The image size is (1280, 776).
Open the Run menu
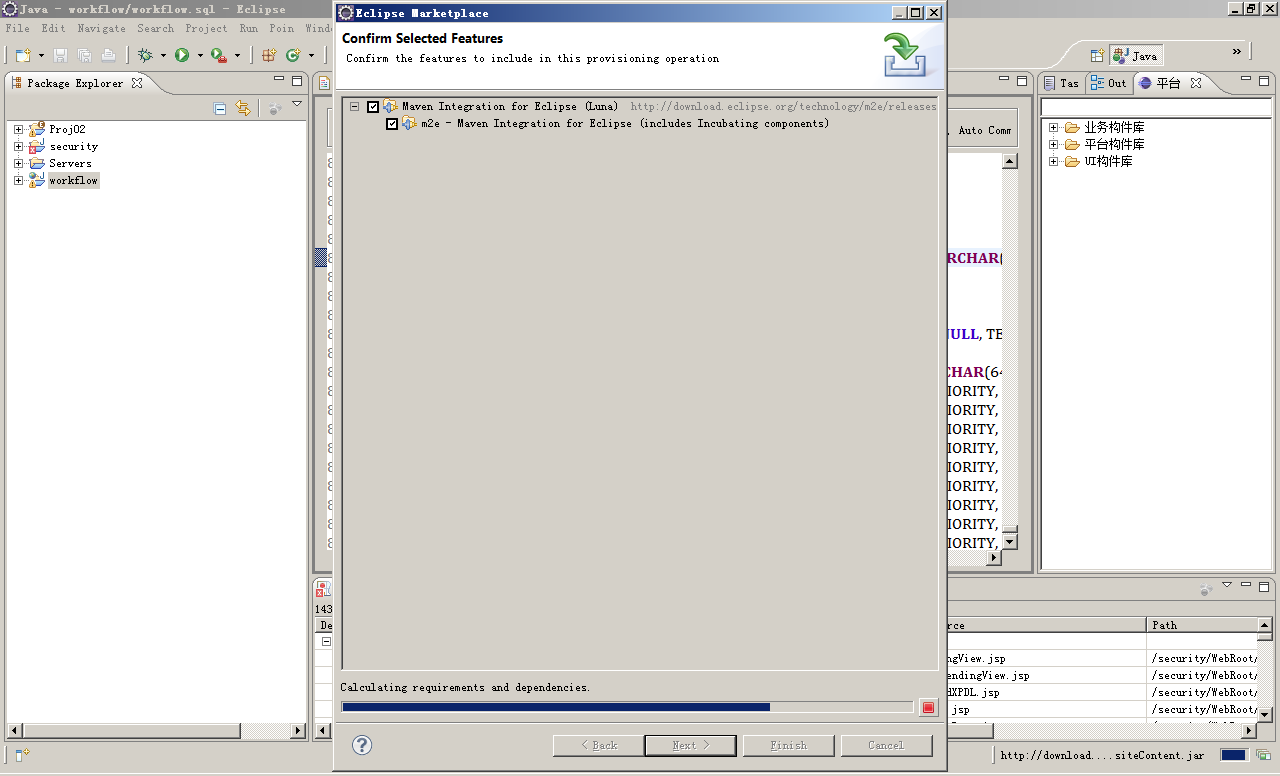(249, 29)
